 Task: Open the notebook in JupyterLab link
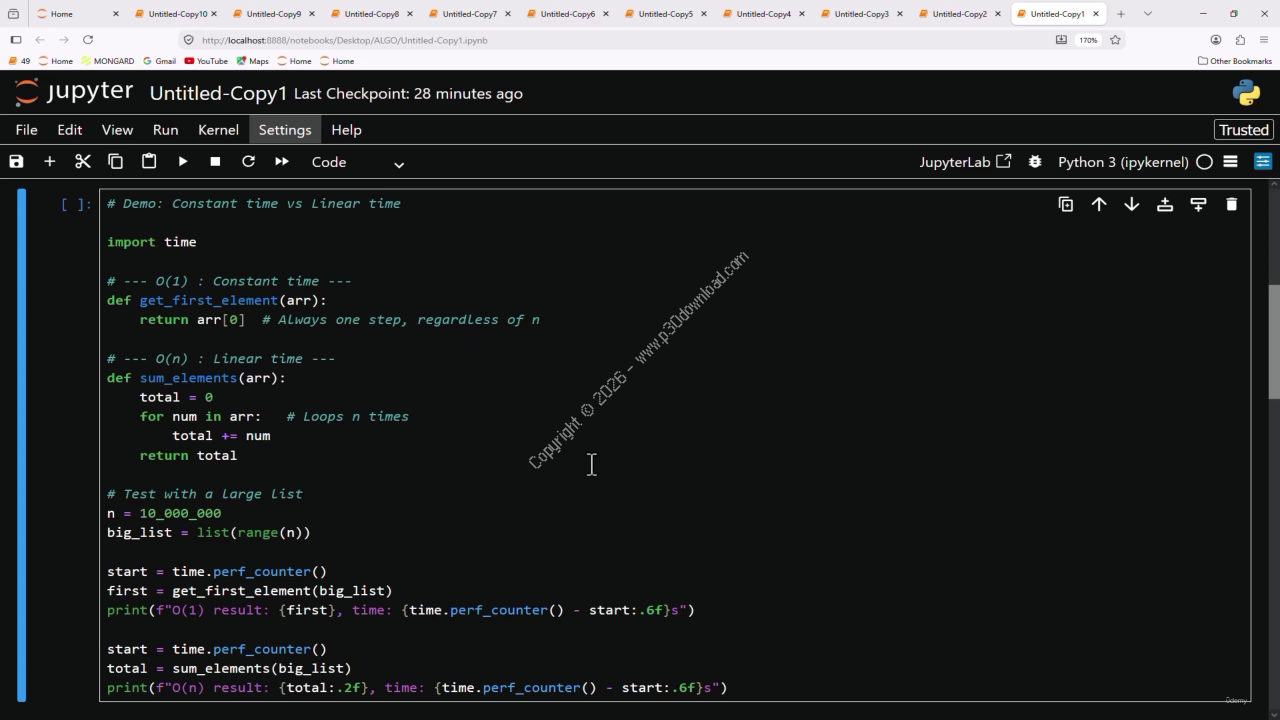point(965,162)
